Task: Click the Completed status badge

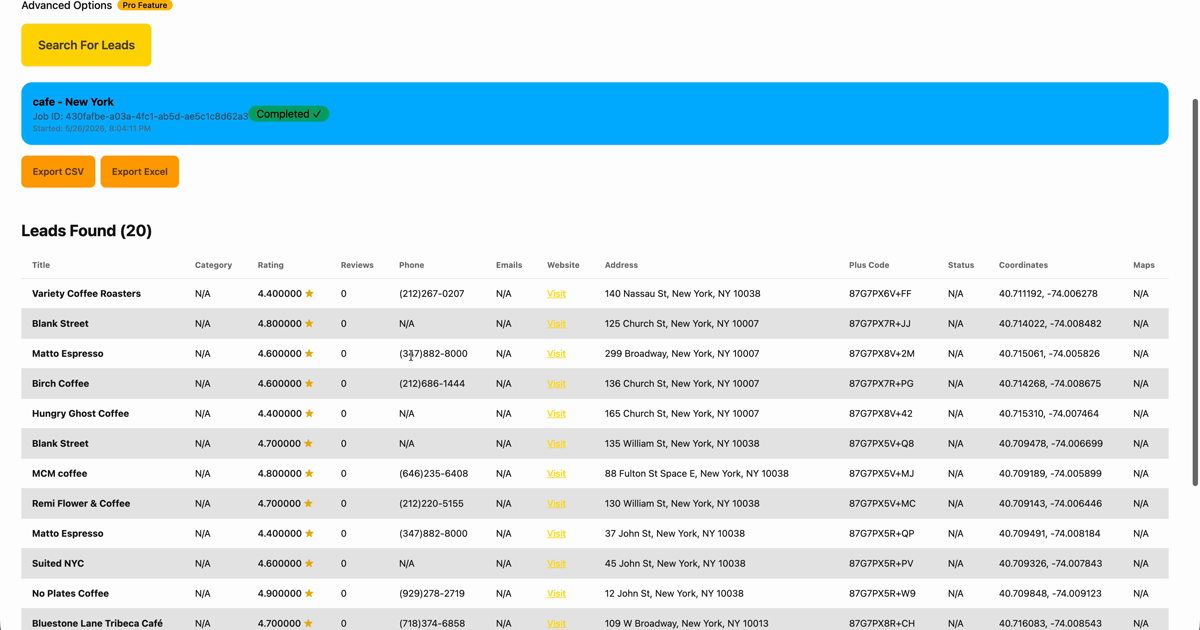Action: click(x=289, y=114)
